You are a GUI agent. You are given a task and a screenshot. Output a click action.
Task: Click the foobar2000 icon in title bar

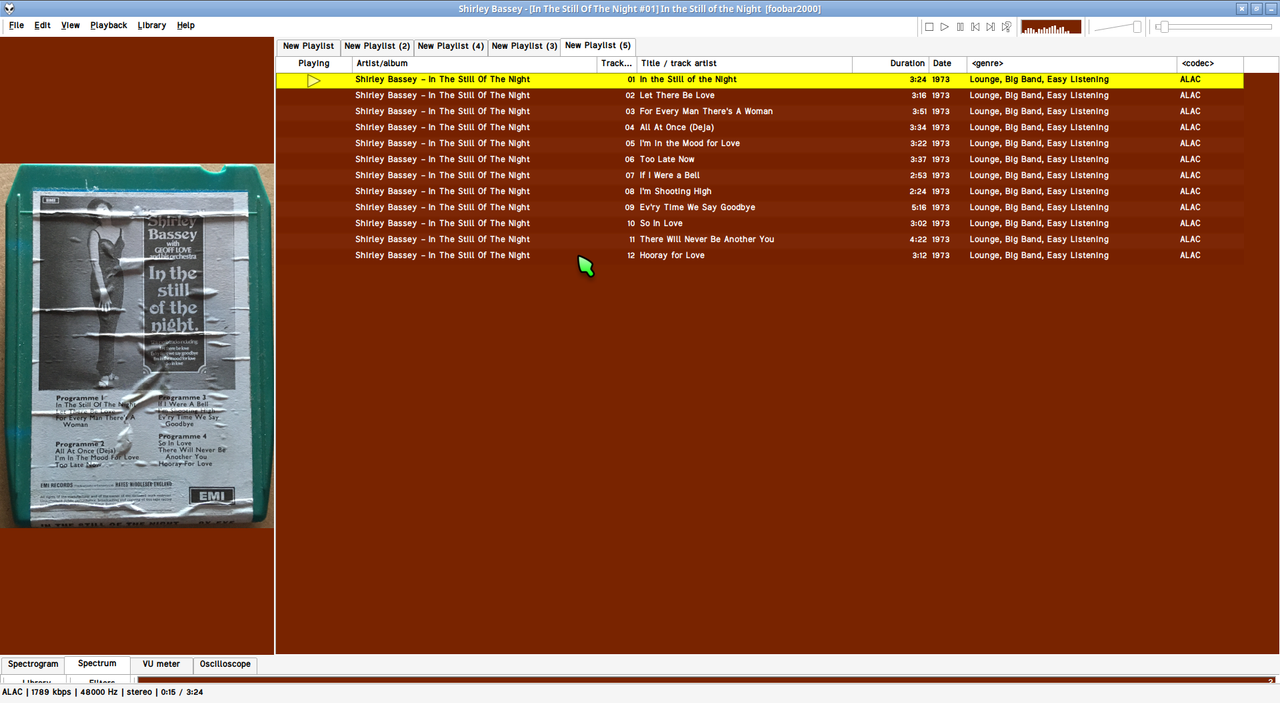click(8, 8)
